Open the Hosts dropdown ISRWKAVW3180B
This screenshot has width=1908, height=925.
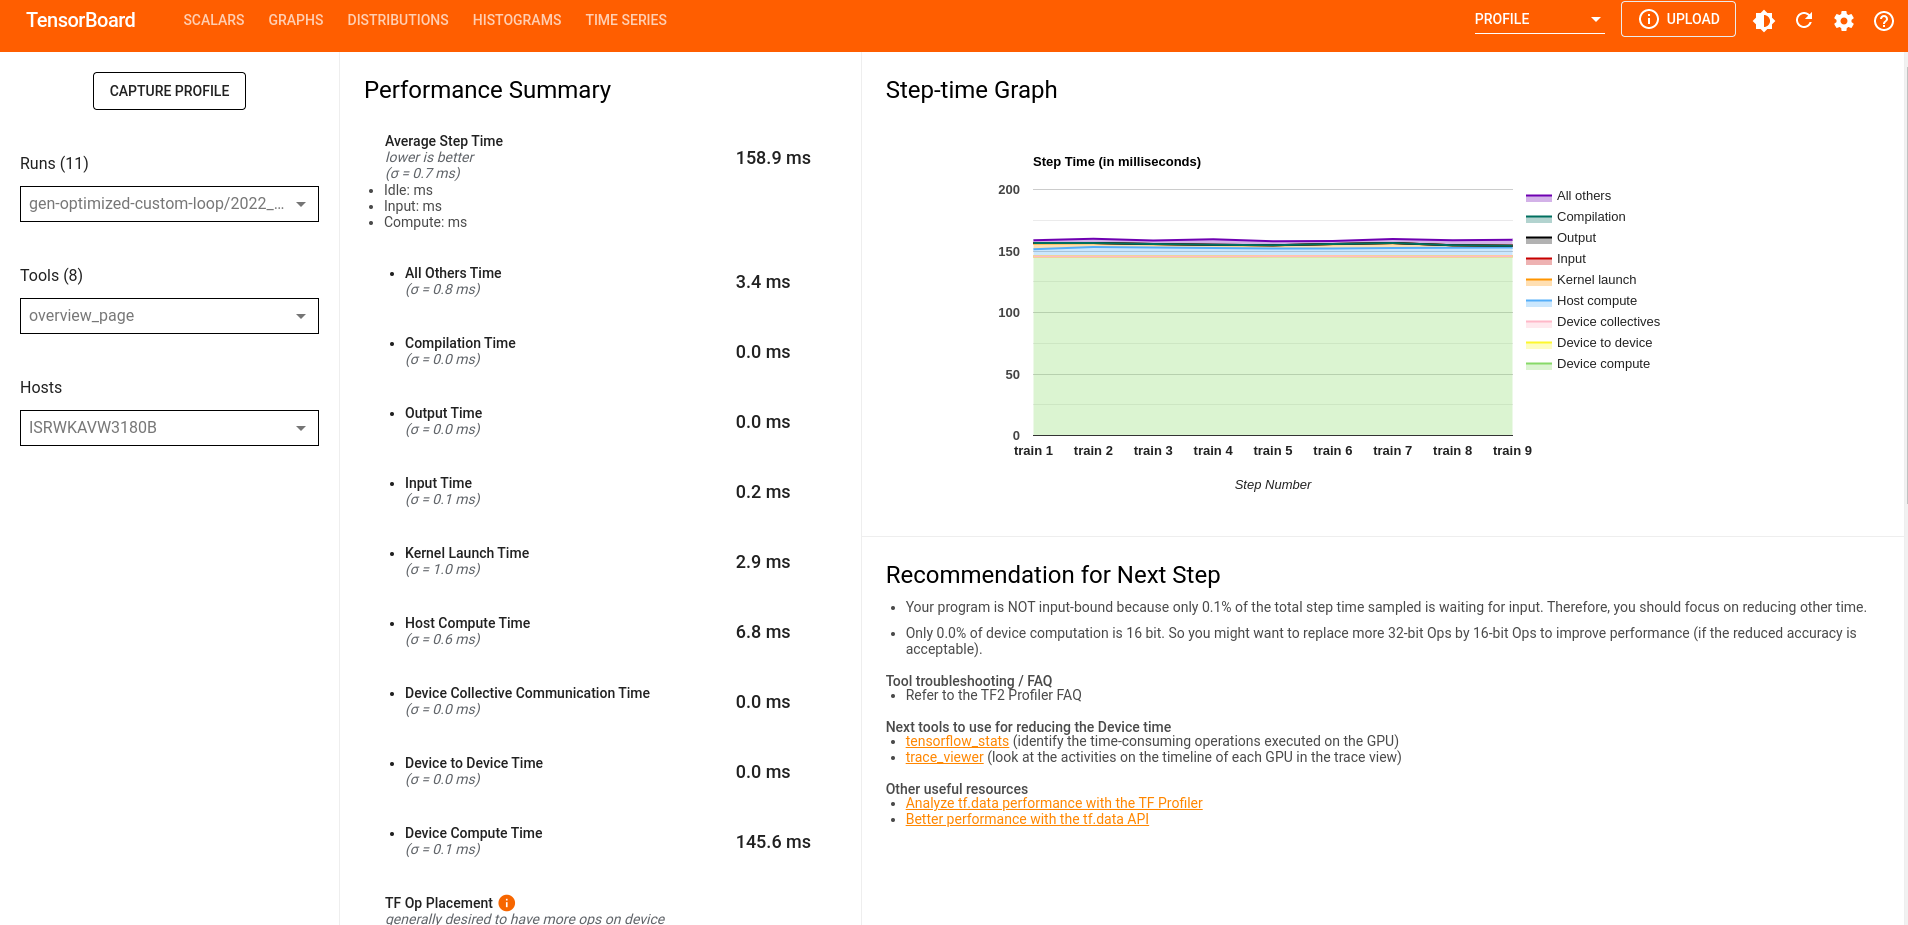tap(169, 428)
